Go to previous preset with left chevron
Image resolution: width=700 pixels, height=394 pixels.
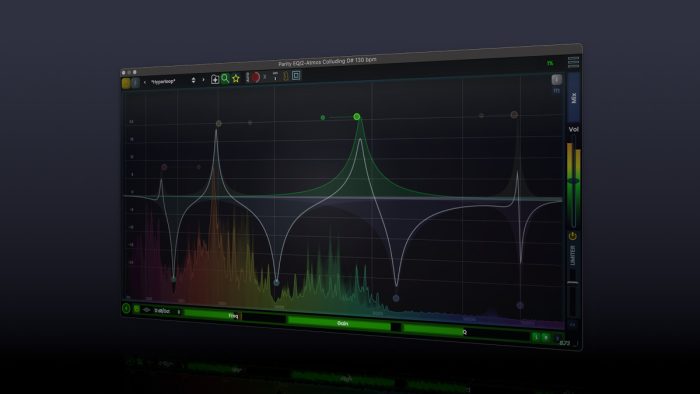[x=145, y=82]
